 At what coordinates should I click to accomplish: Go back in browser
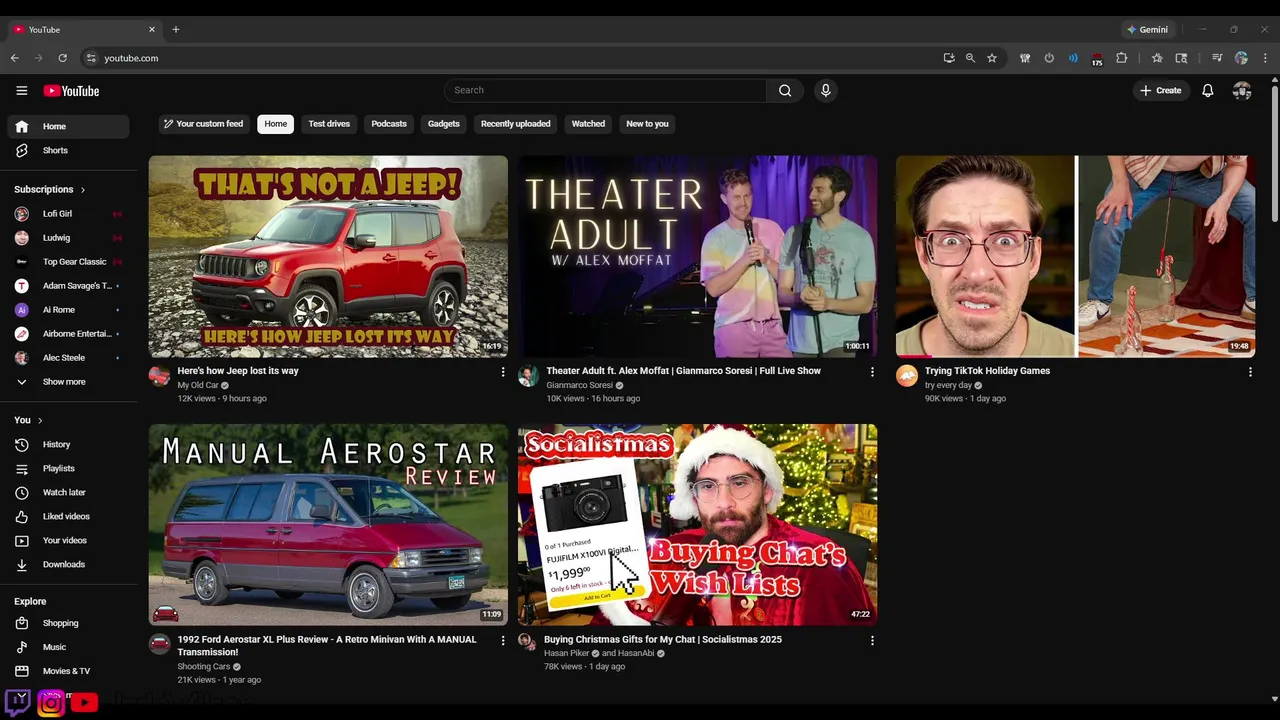click(x=15, y=58)
